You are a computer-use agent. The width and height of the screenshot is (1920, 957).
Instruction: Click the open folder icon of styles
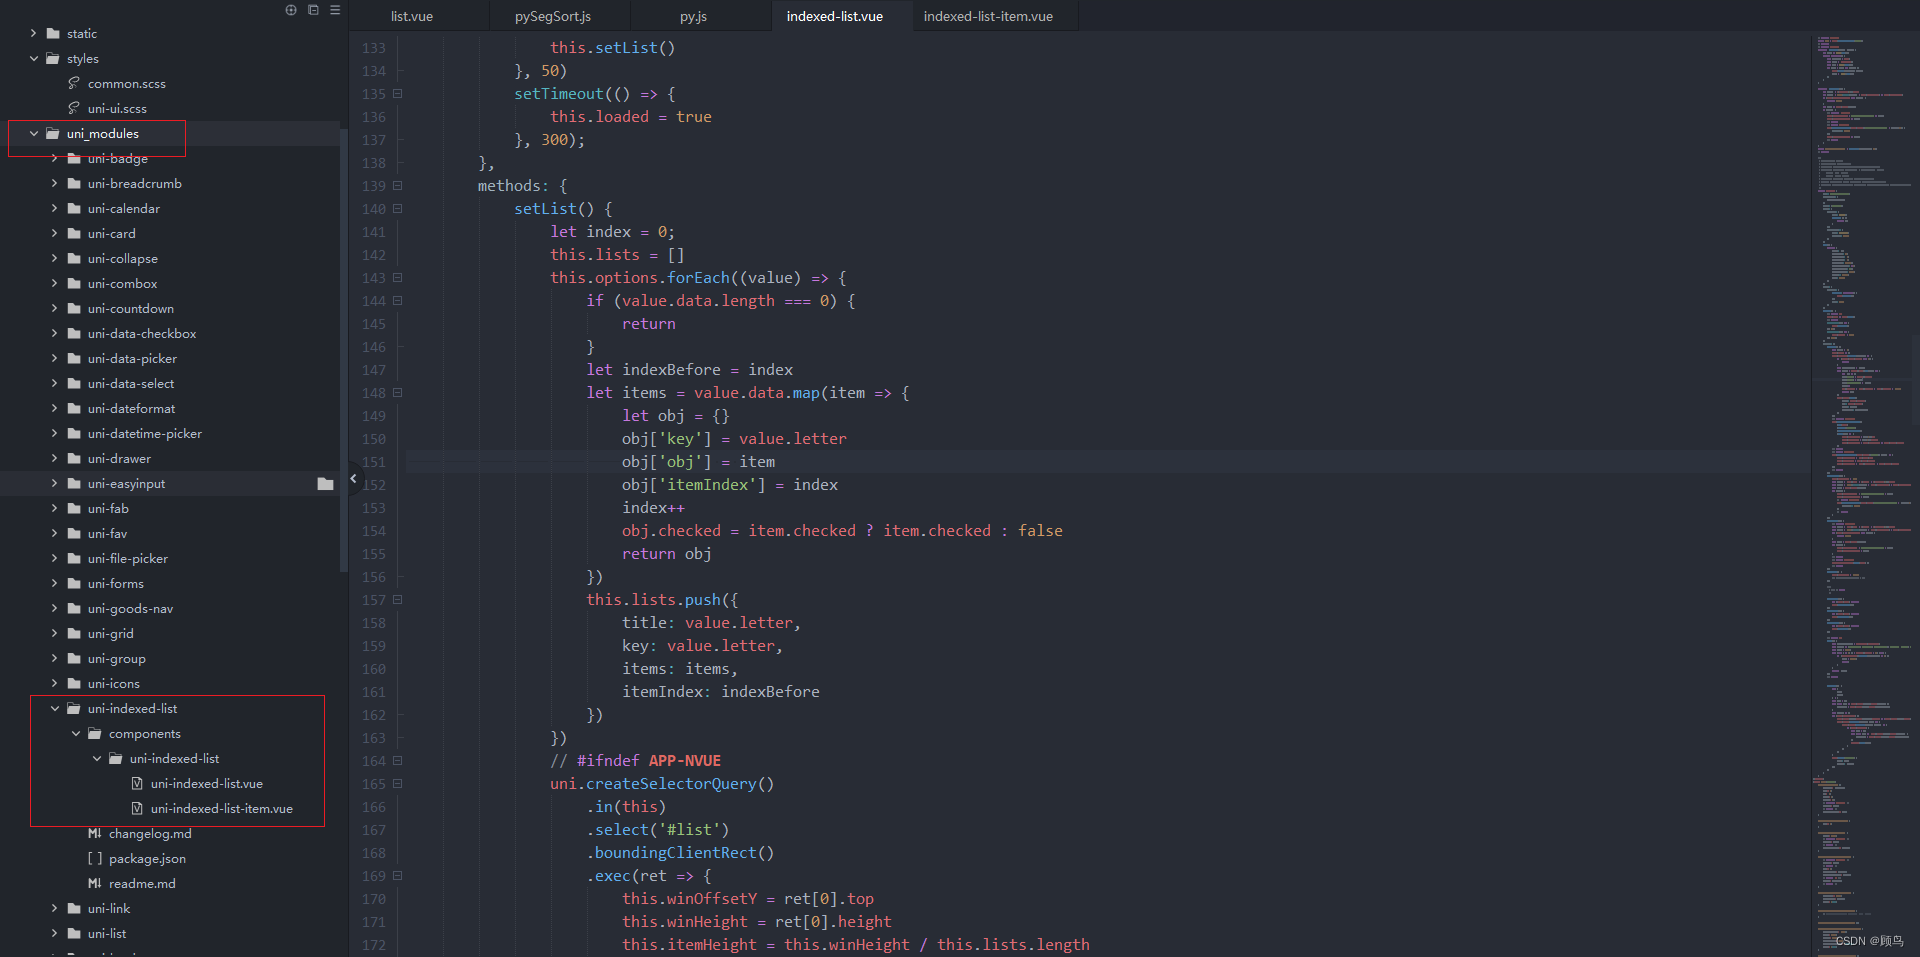[x=53, y=59]
